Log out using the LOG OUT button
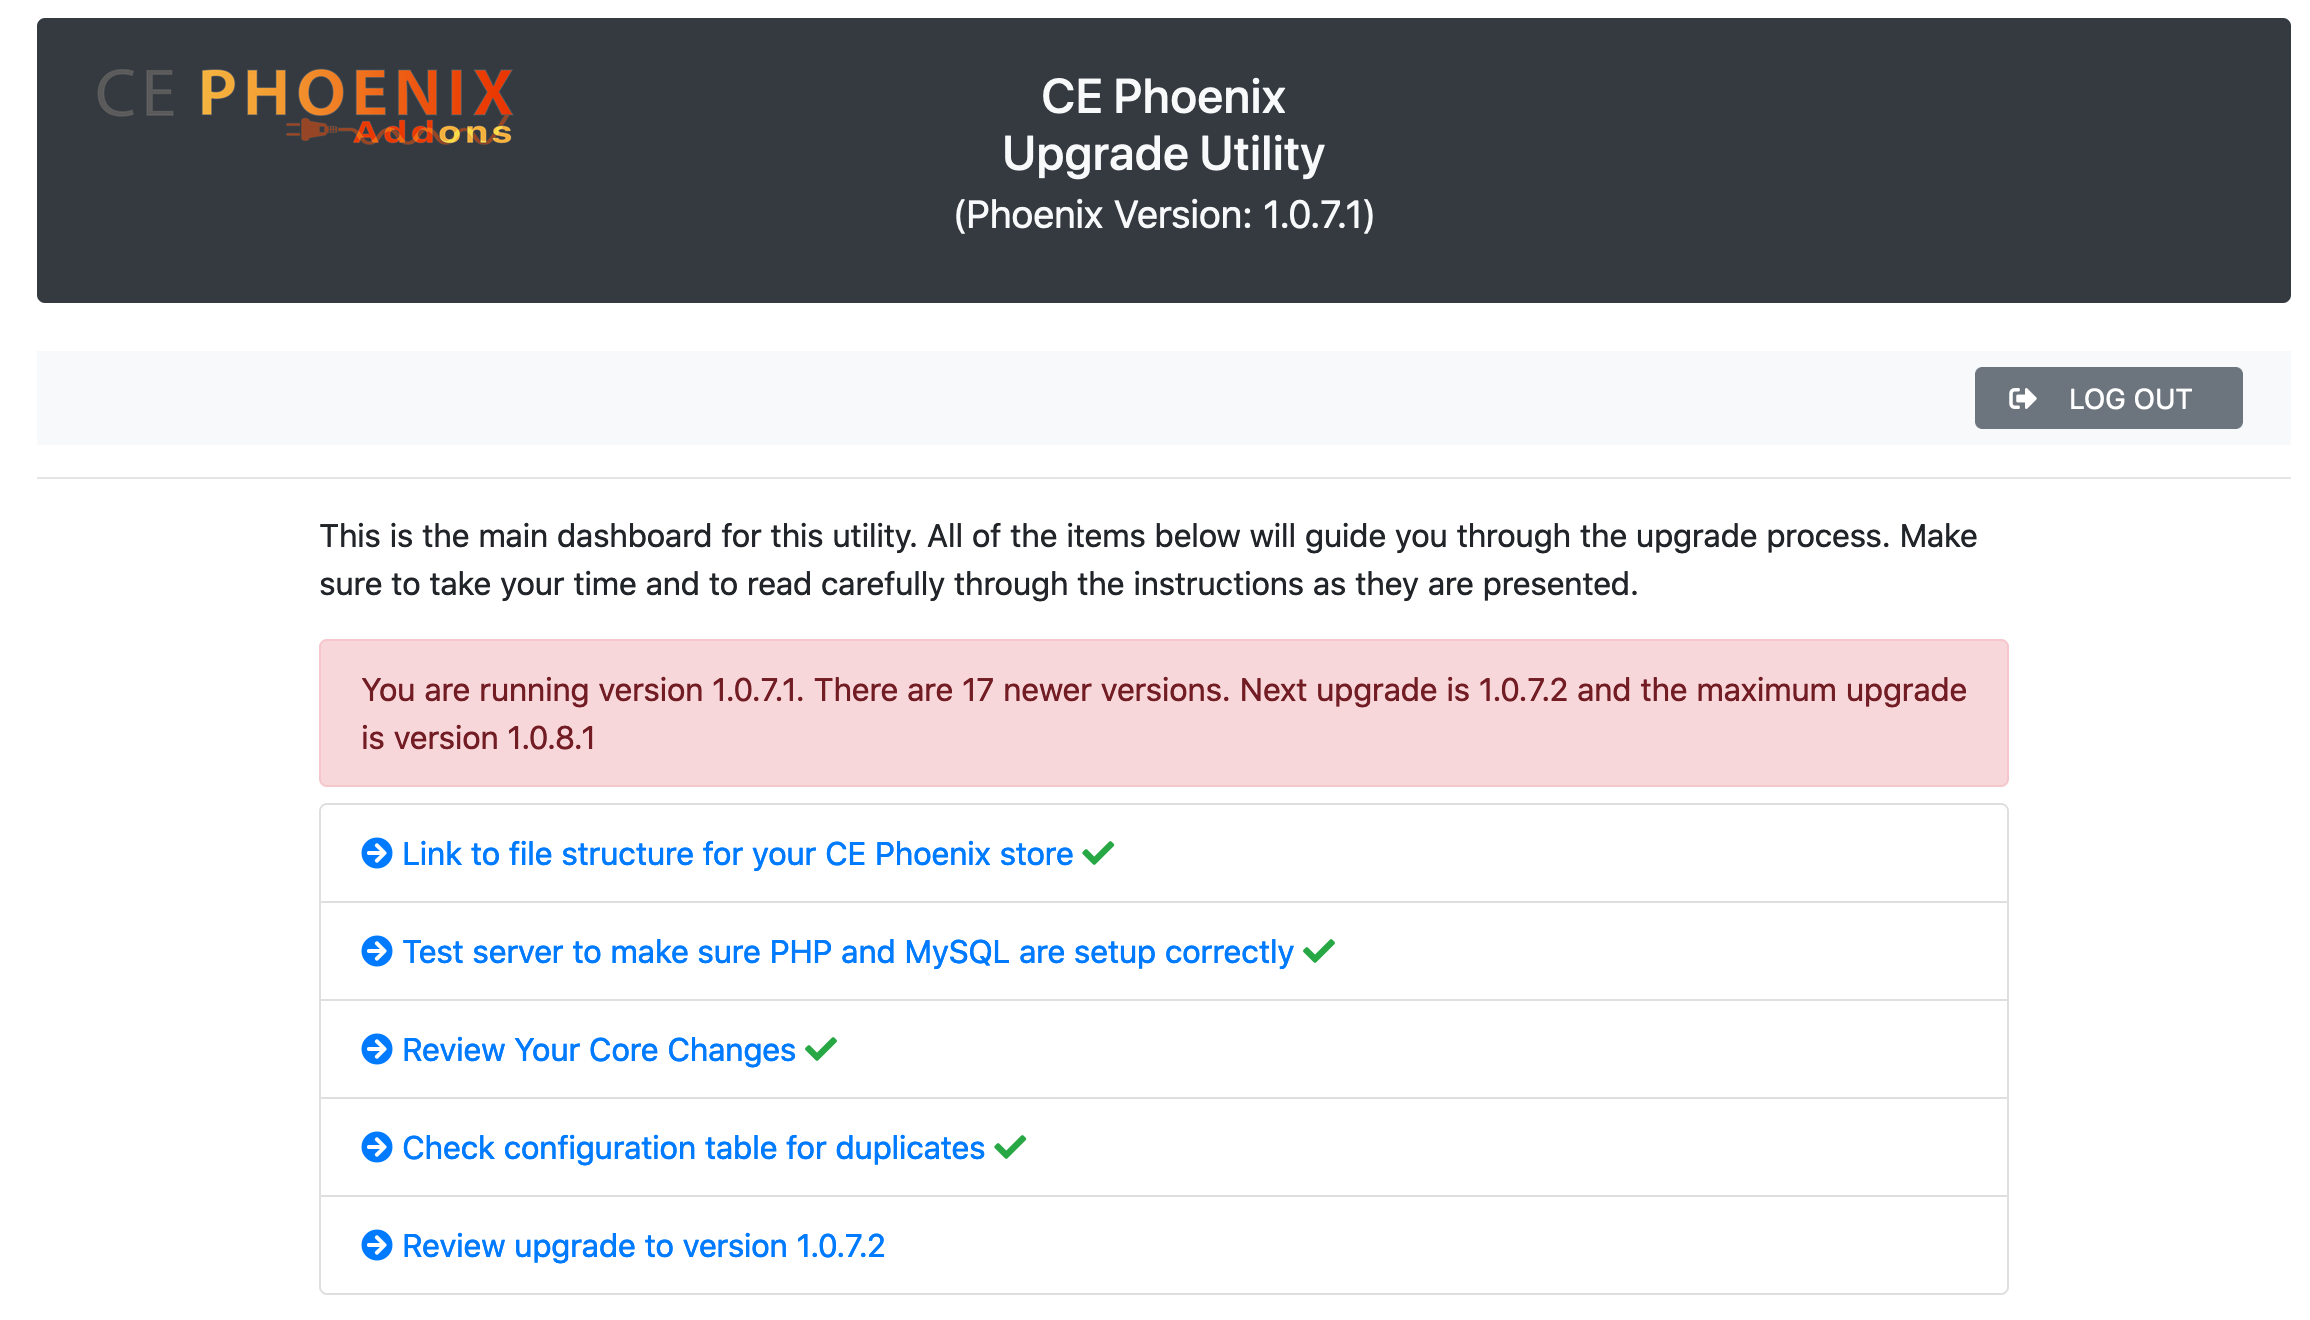The height and width of the screenshot is (1320, 2310). tap(2108, 398)
